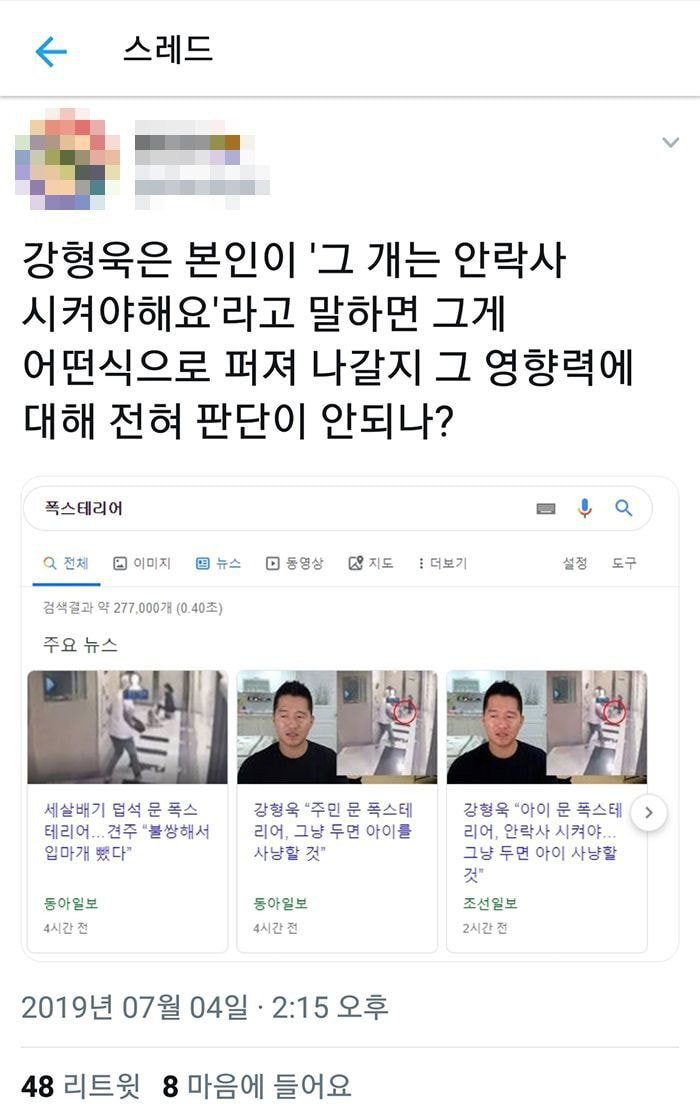Advance the news carousel with the right arrow
The image size is (700, 1104).
pyautogui.click(x=649, y=813)
